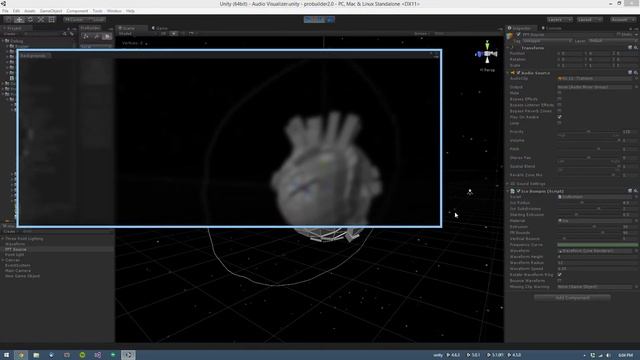This screenshot has width=640, height=360.
Task: Toggle the Bounce Waveform checkbox
Action: point(559,281)
